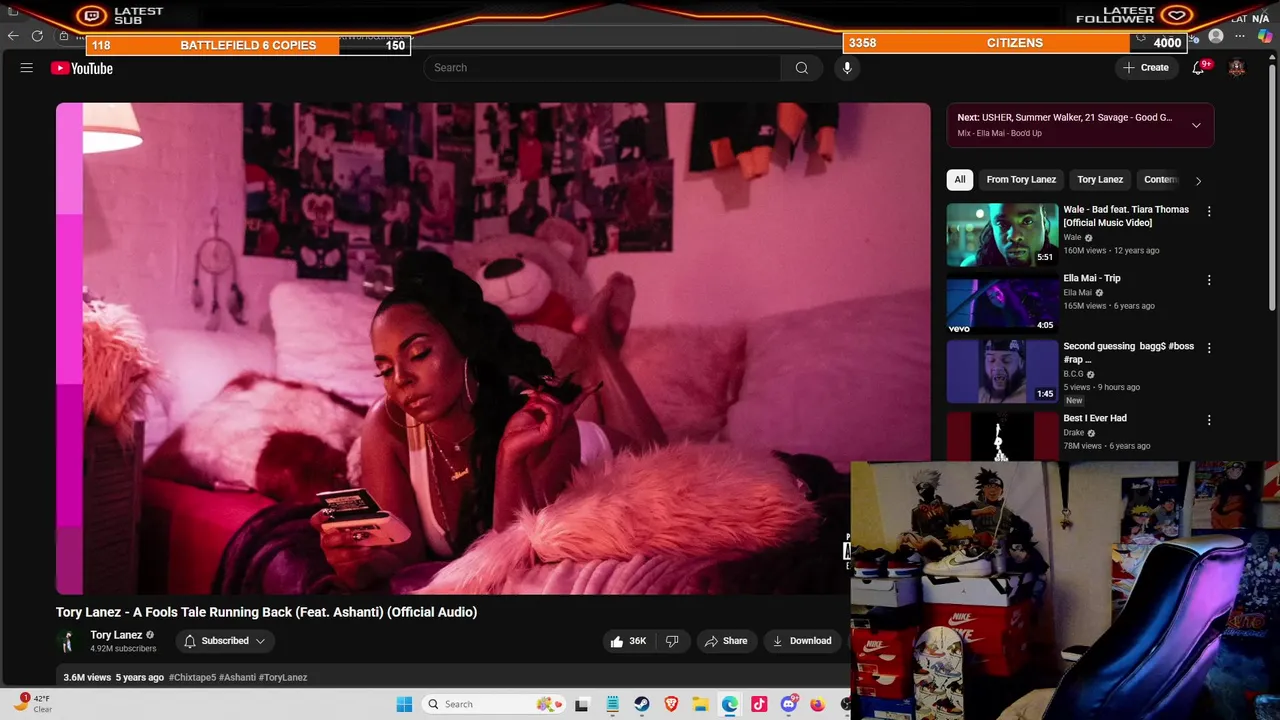This screenshot has height=720, width=1280.
Task: Open YouTube notifications bell
Action: tap(1198, 68)
